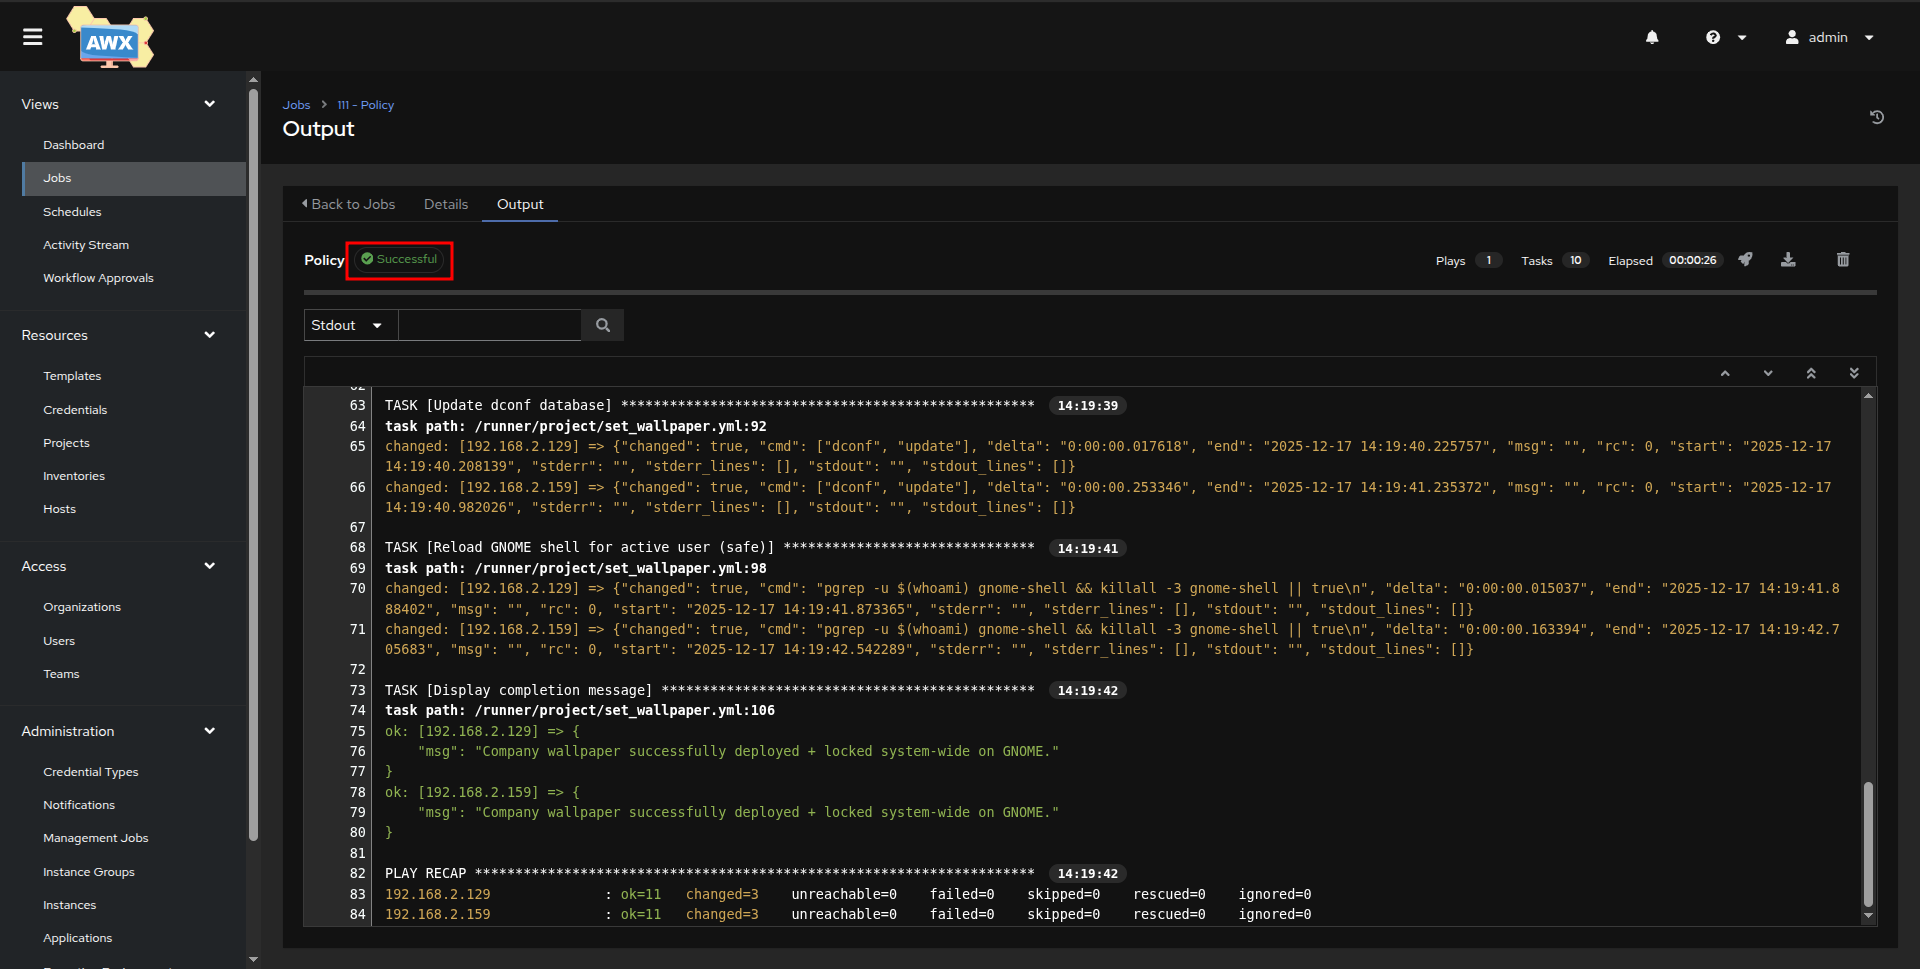Viewport: 1920px width, 969px height.
Task: Collapse the Views sidebar section
Action: click(209, 104)
